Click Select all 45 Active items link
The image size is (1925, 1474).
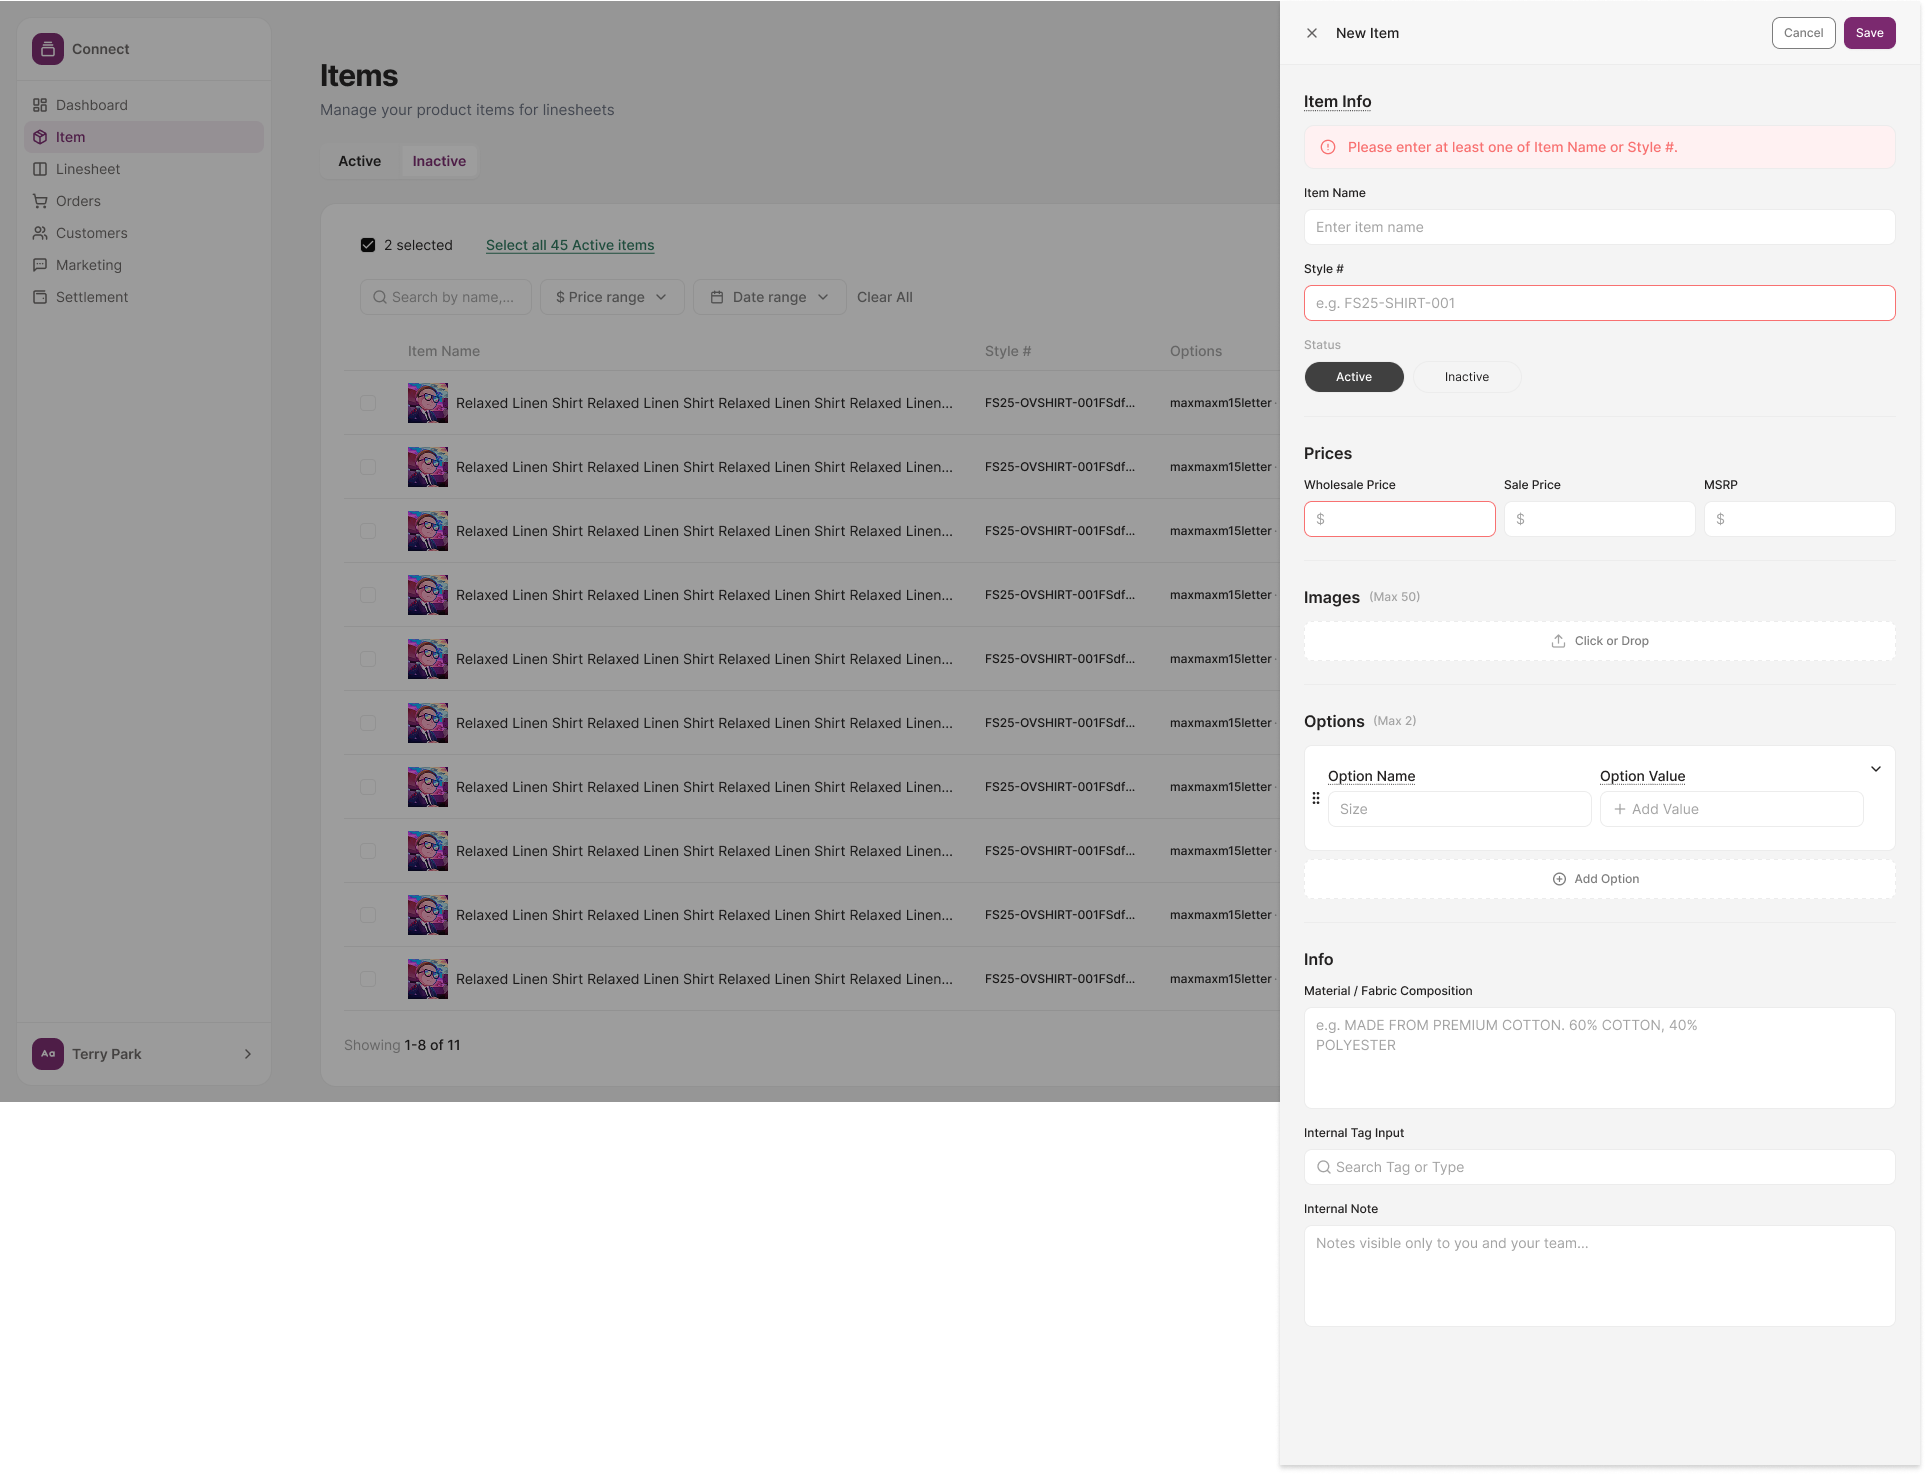point(570,245)
